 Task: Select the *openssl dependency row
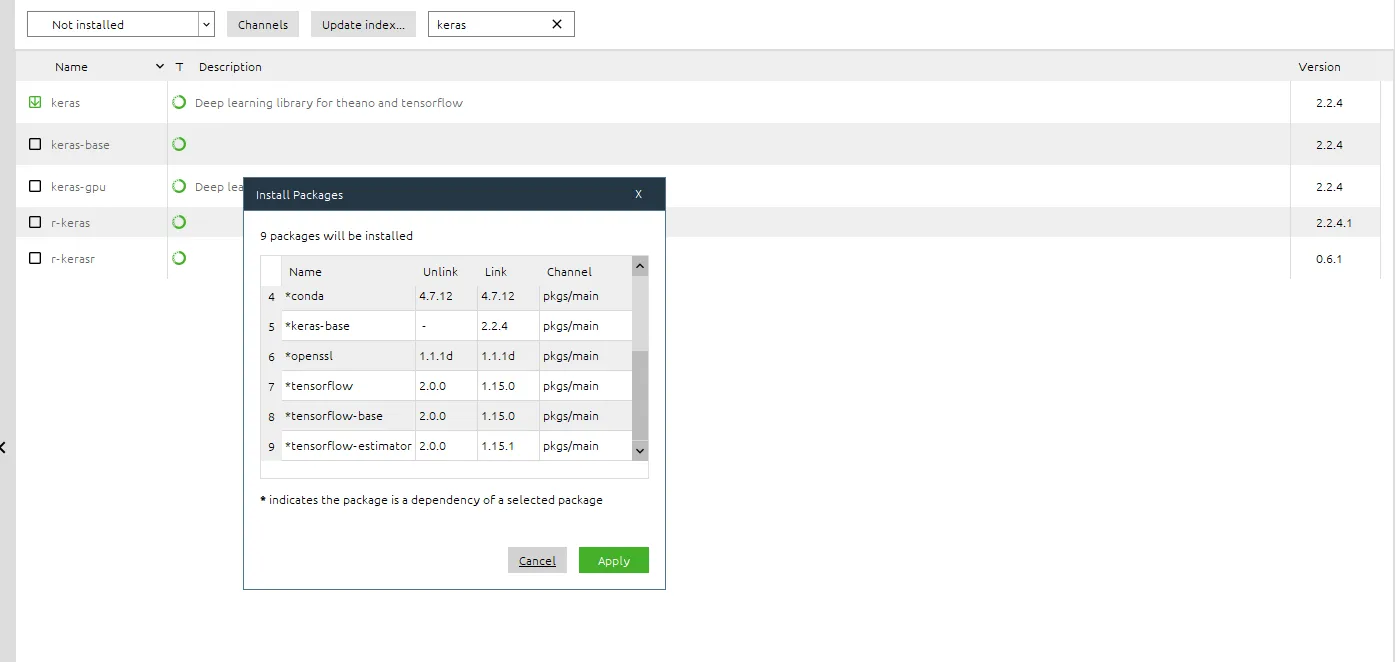click(x=446, y=356)
